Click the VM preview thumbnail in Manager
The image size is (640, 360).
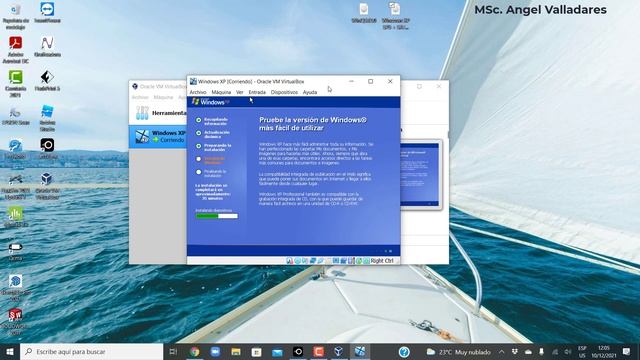(x=420, y=174)
